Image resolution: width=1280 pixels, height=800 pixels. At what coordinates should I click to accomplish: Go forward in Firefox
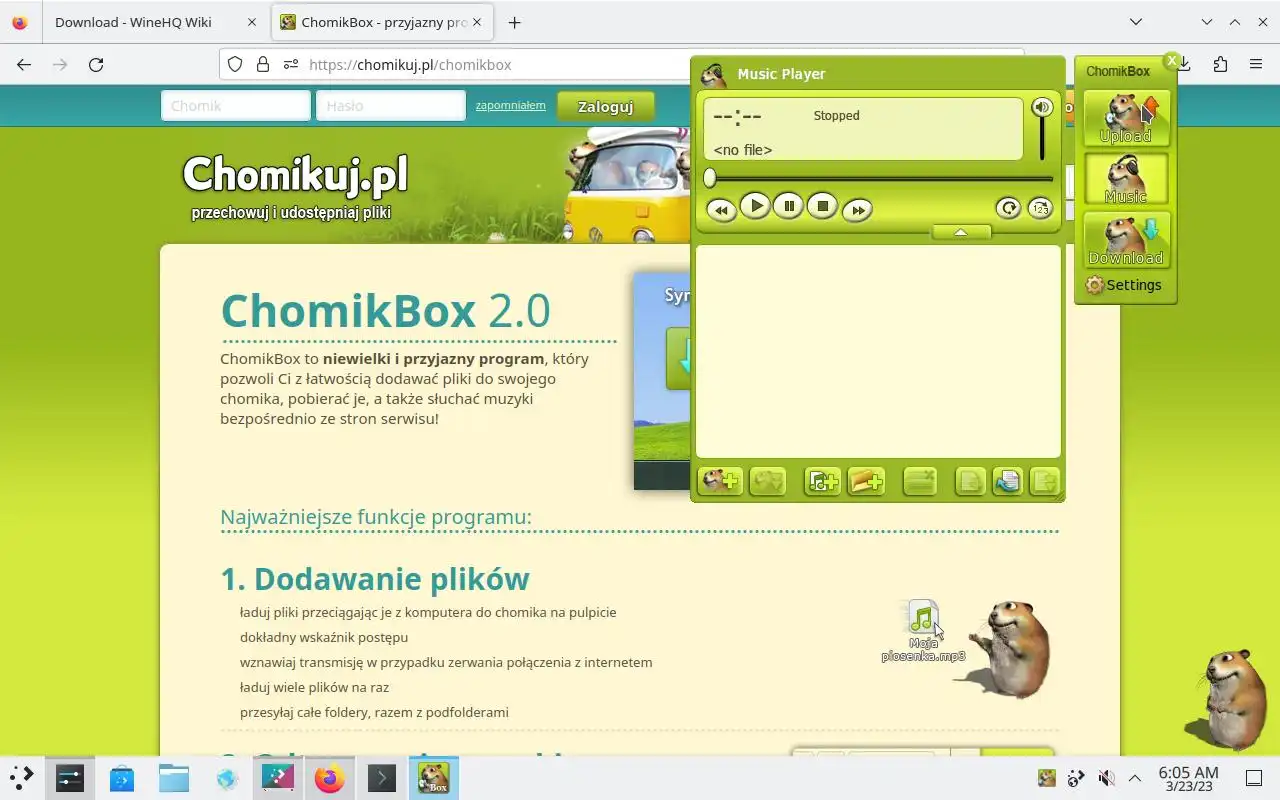coord(60,64)
